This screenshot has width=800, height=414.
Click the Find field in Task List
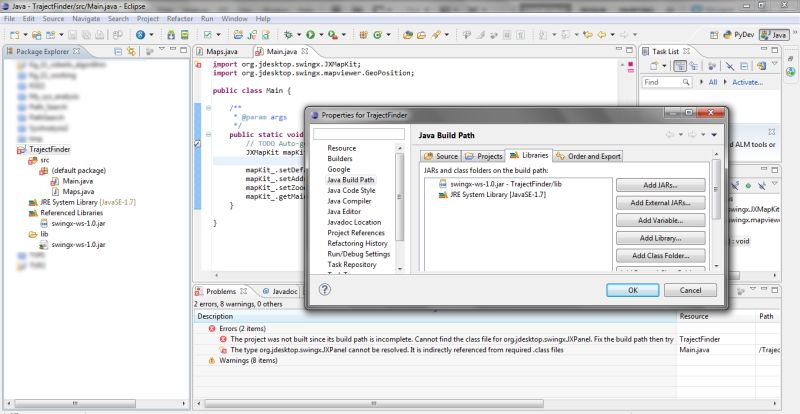[666, 82]
